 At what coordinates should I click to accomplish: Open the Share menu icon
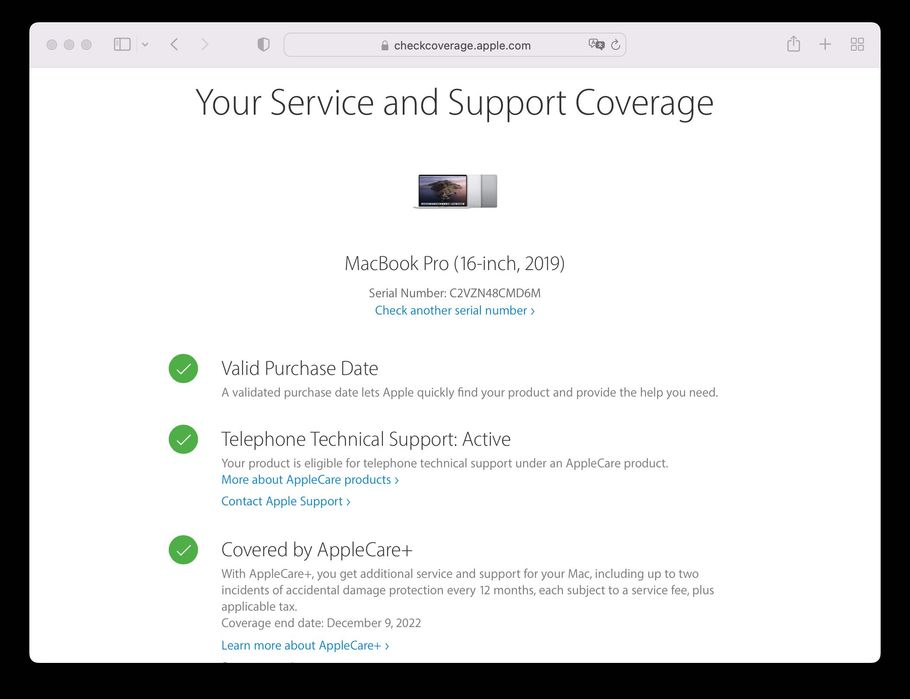pos(793,44)
